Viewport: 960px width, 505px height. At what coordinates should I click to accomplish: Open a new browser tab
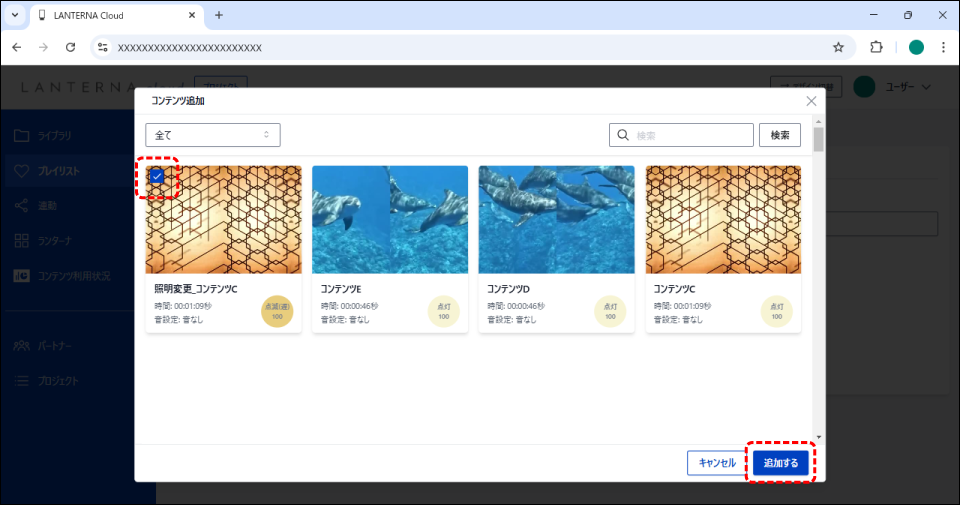tap(219, 15)
